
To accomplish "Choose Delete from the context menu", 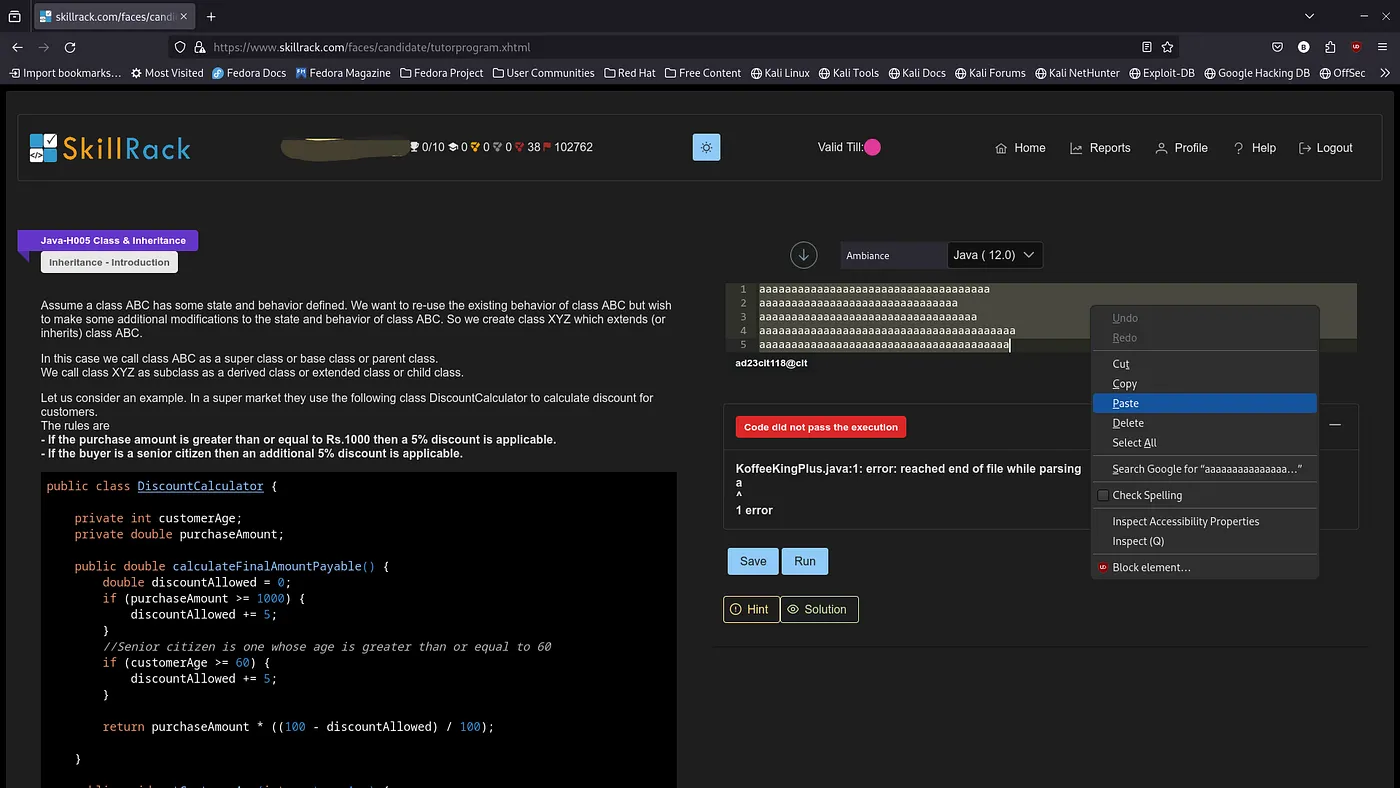I will point(1204,423).
